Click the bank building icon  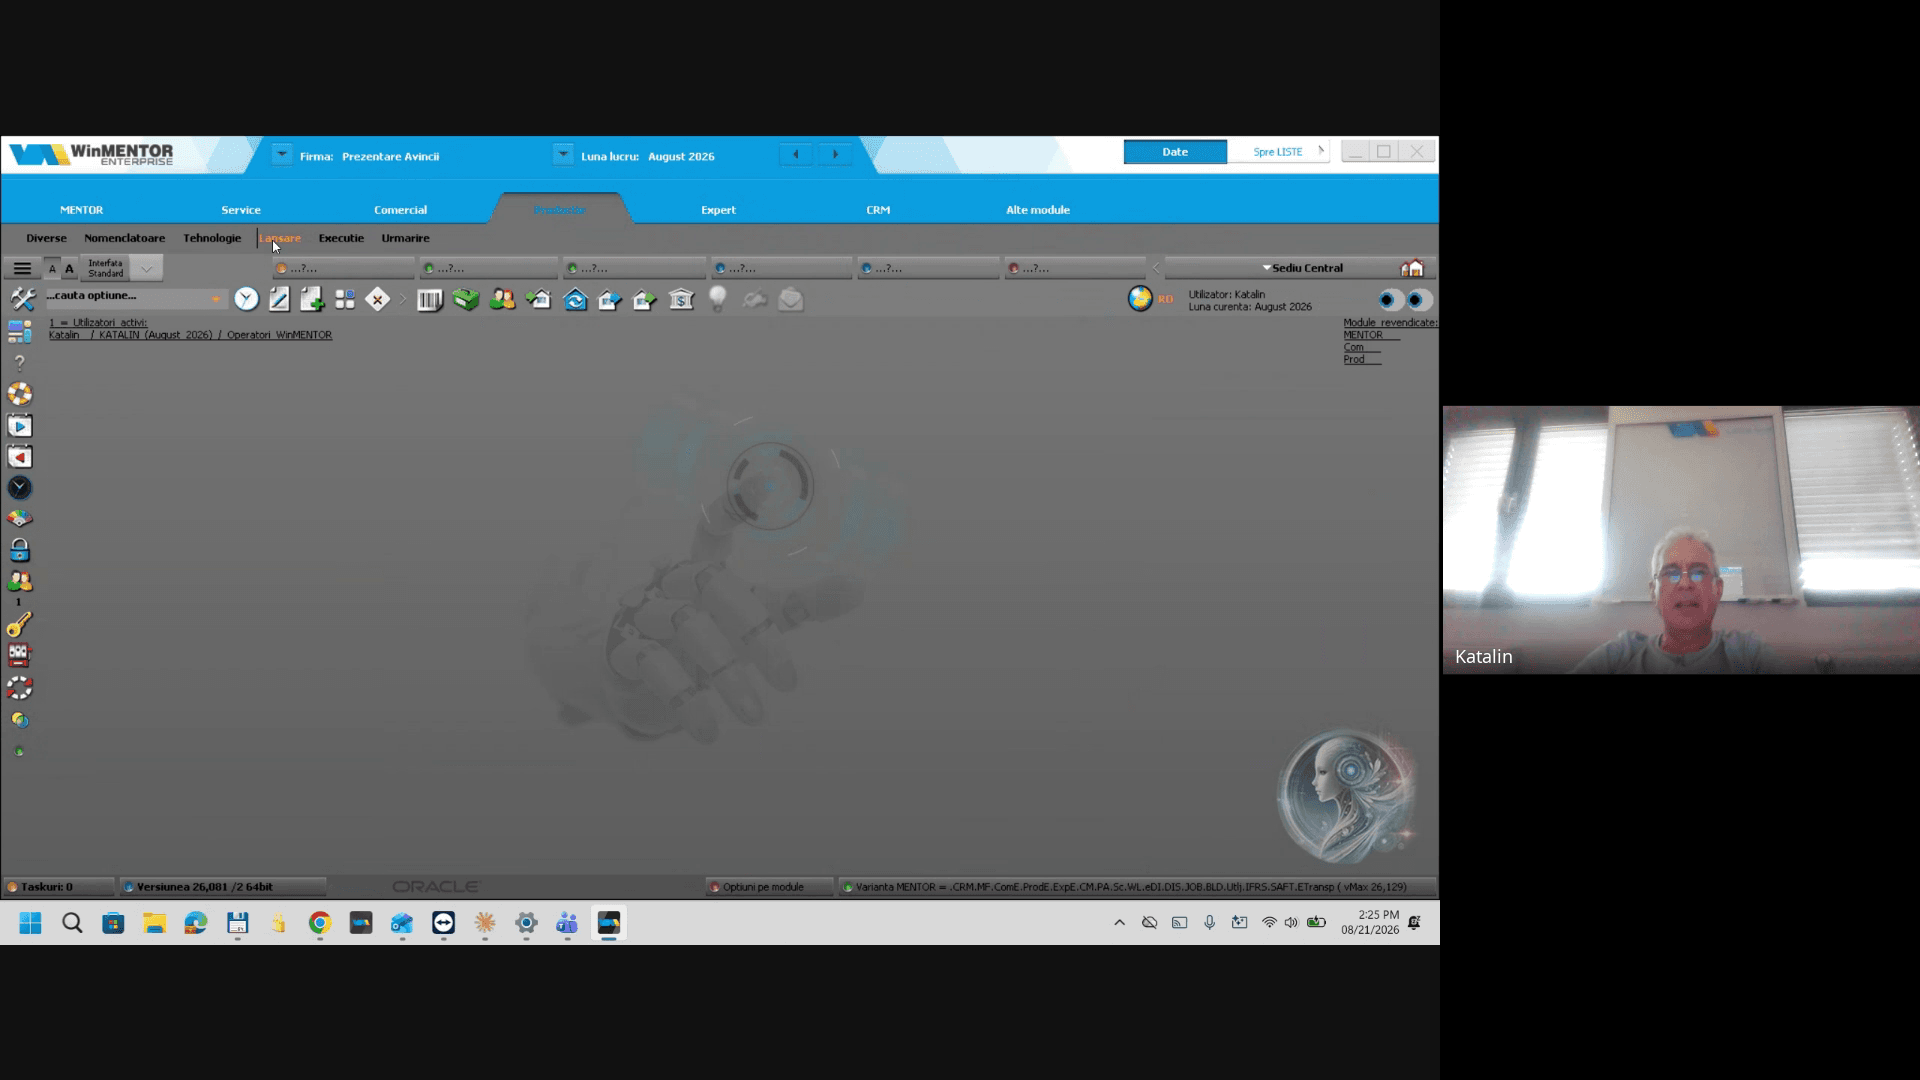[x=681, y=299]
